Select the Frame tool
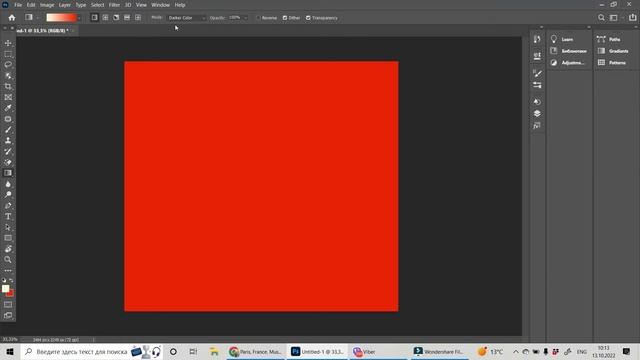The width and height of the screenshot is (640, 360). click(x=8, y=97)
